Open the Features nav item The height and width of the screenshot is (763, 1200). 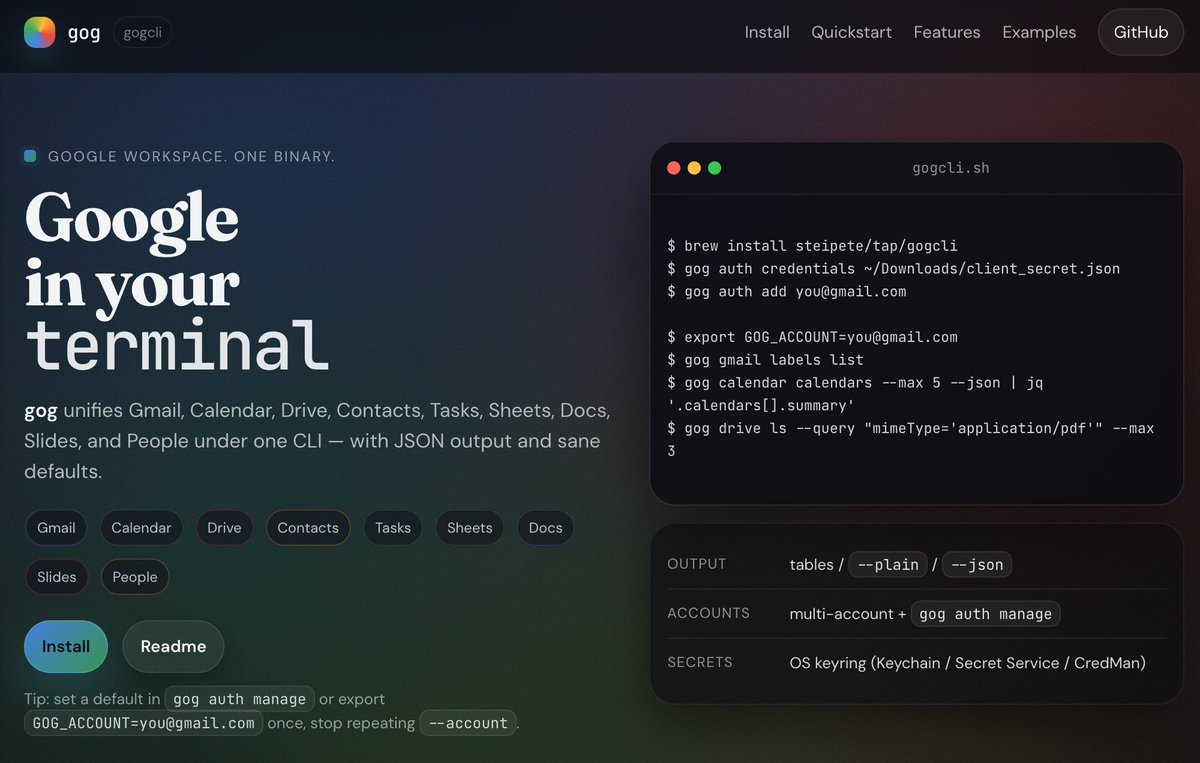946,32
